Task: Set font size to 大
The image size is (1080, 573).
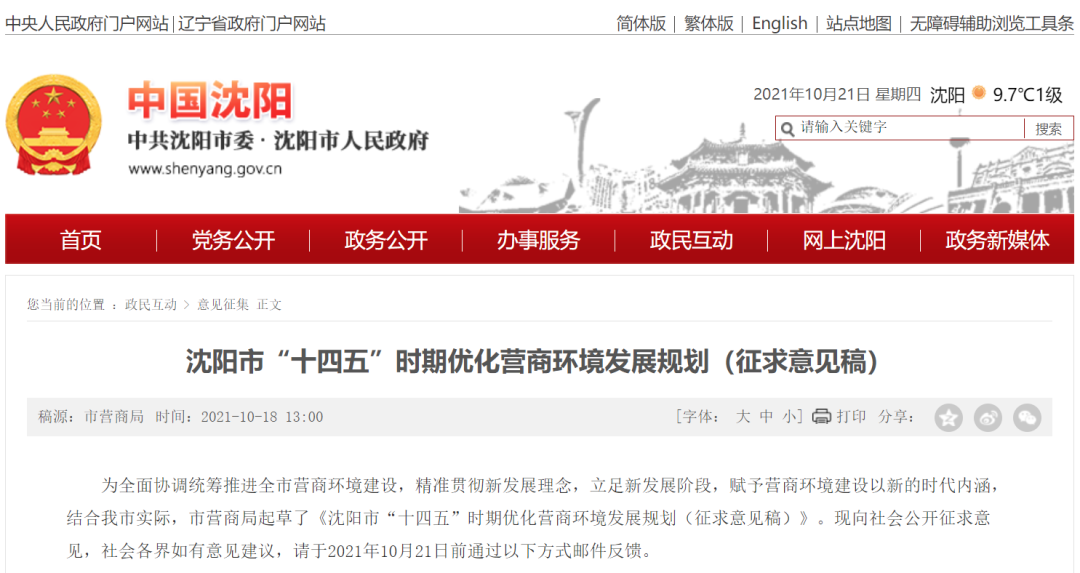Action: coord(742,417)
